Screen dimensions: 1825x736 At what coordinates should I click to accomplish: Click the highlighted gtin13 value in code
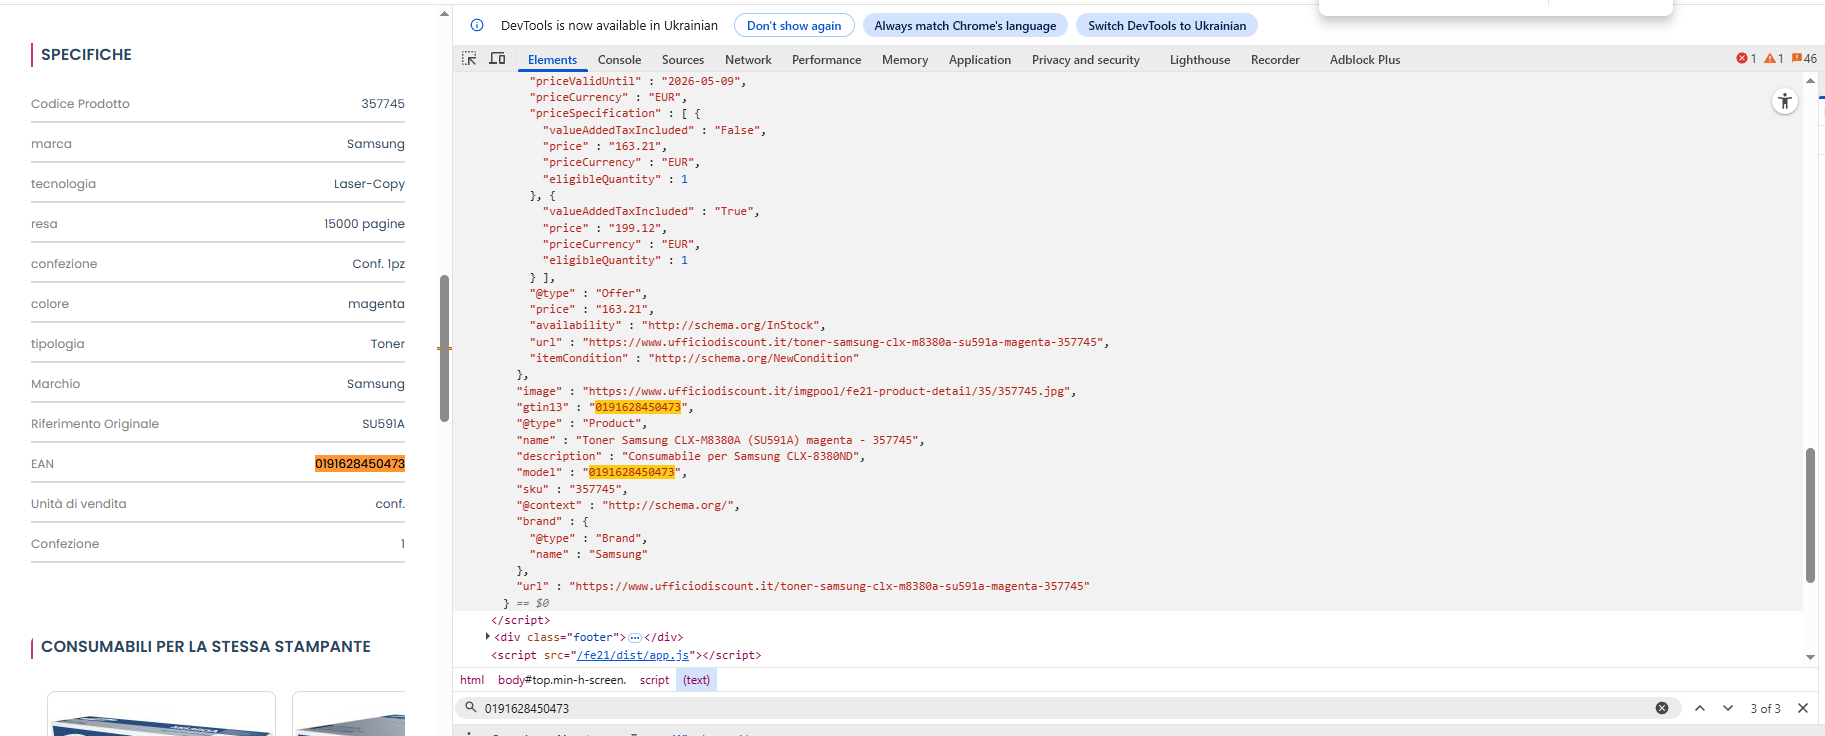click(638, 407)
